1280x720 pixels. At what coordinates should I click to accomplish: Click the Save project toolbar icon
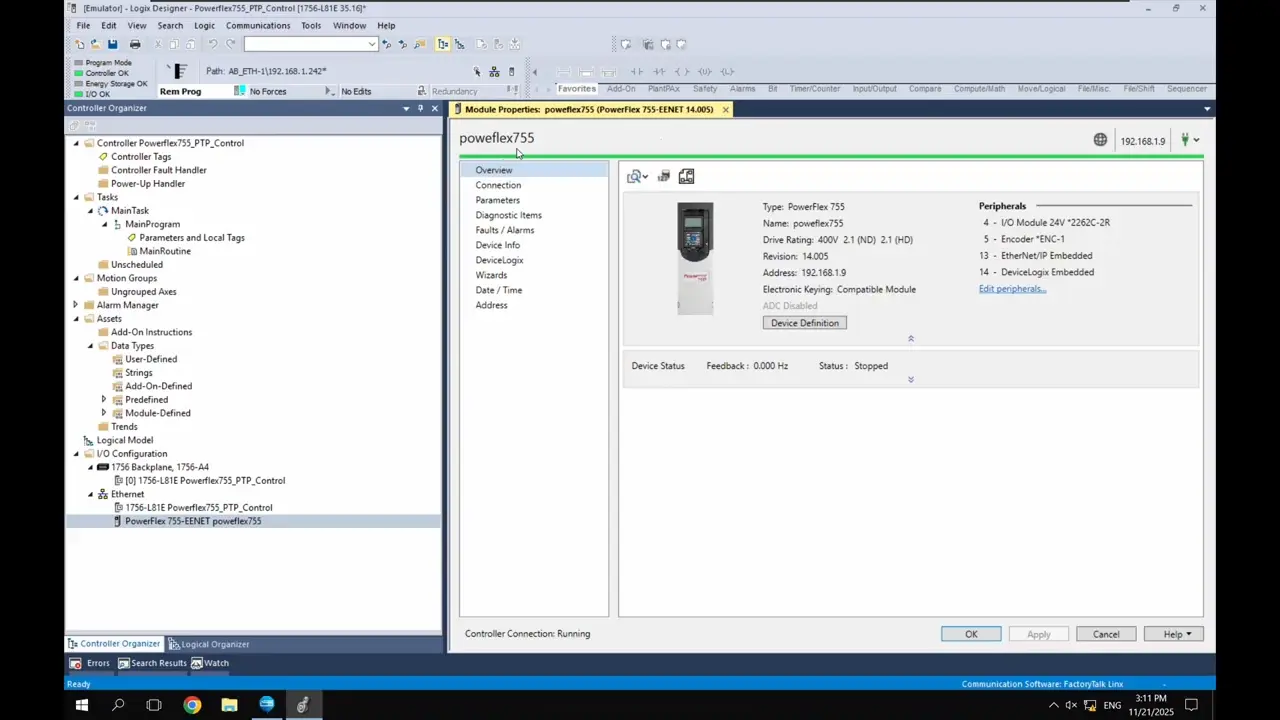point(113,44)
